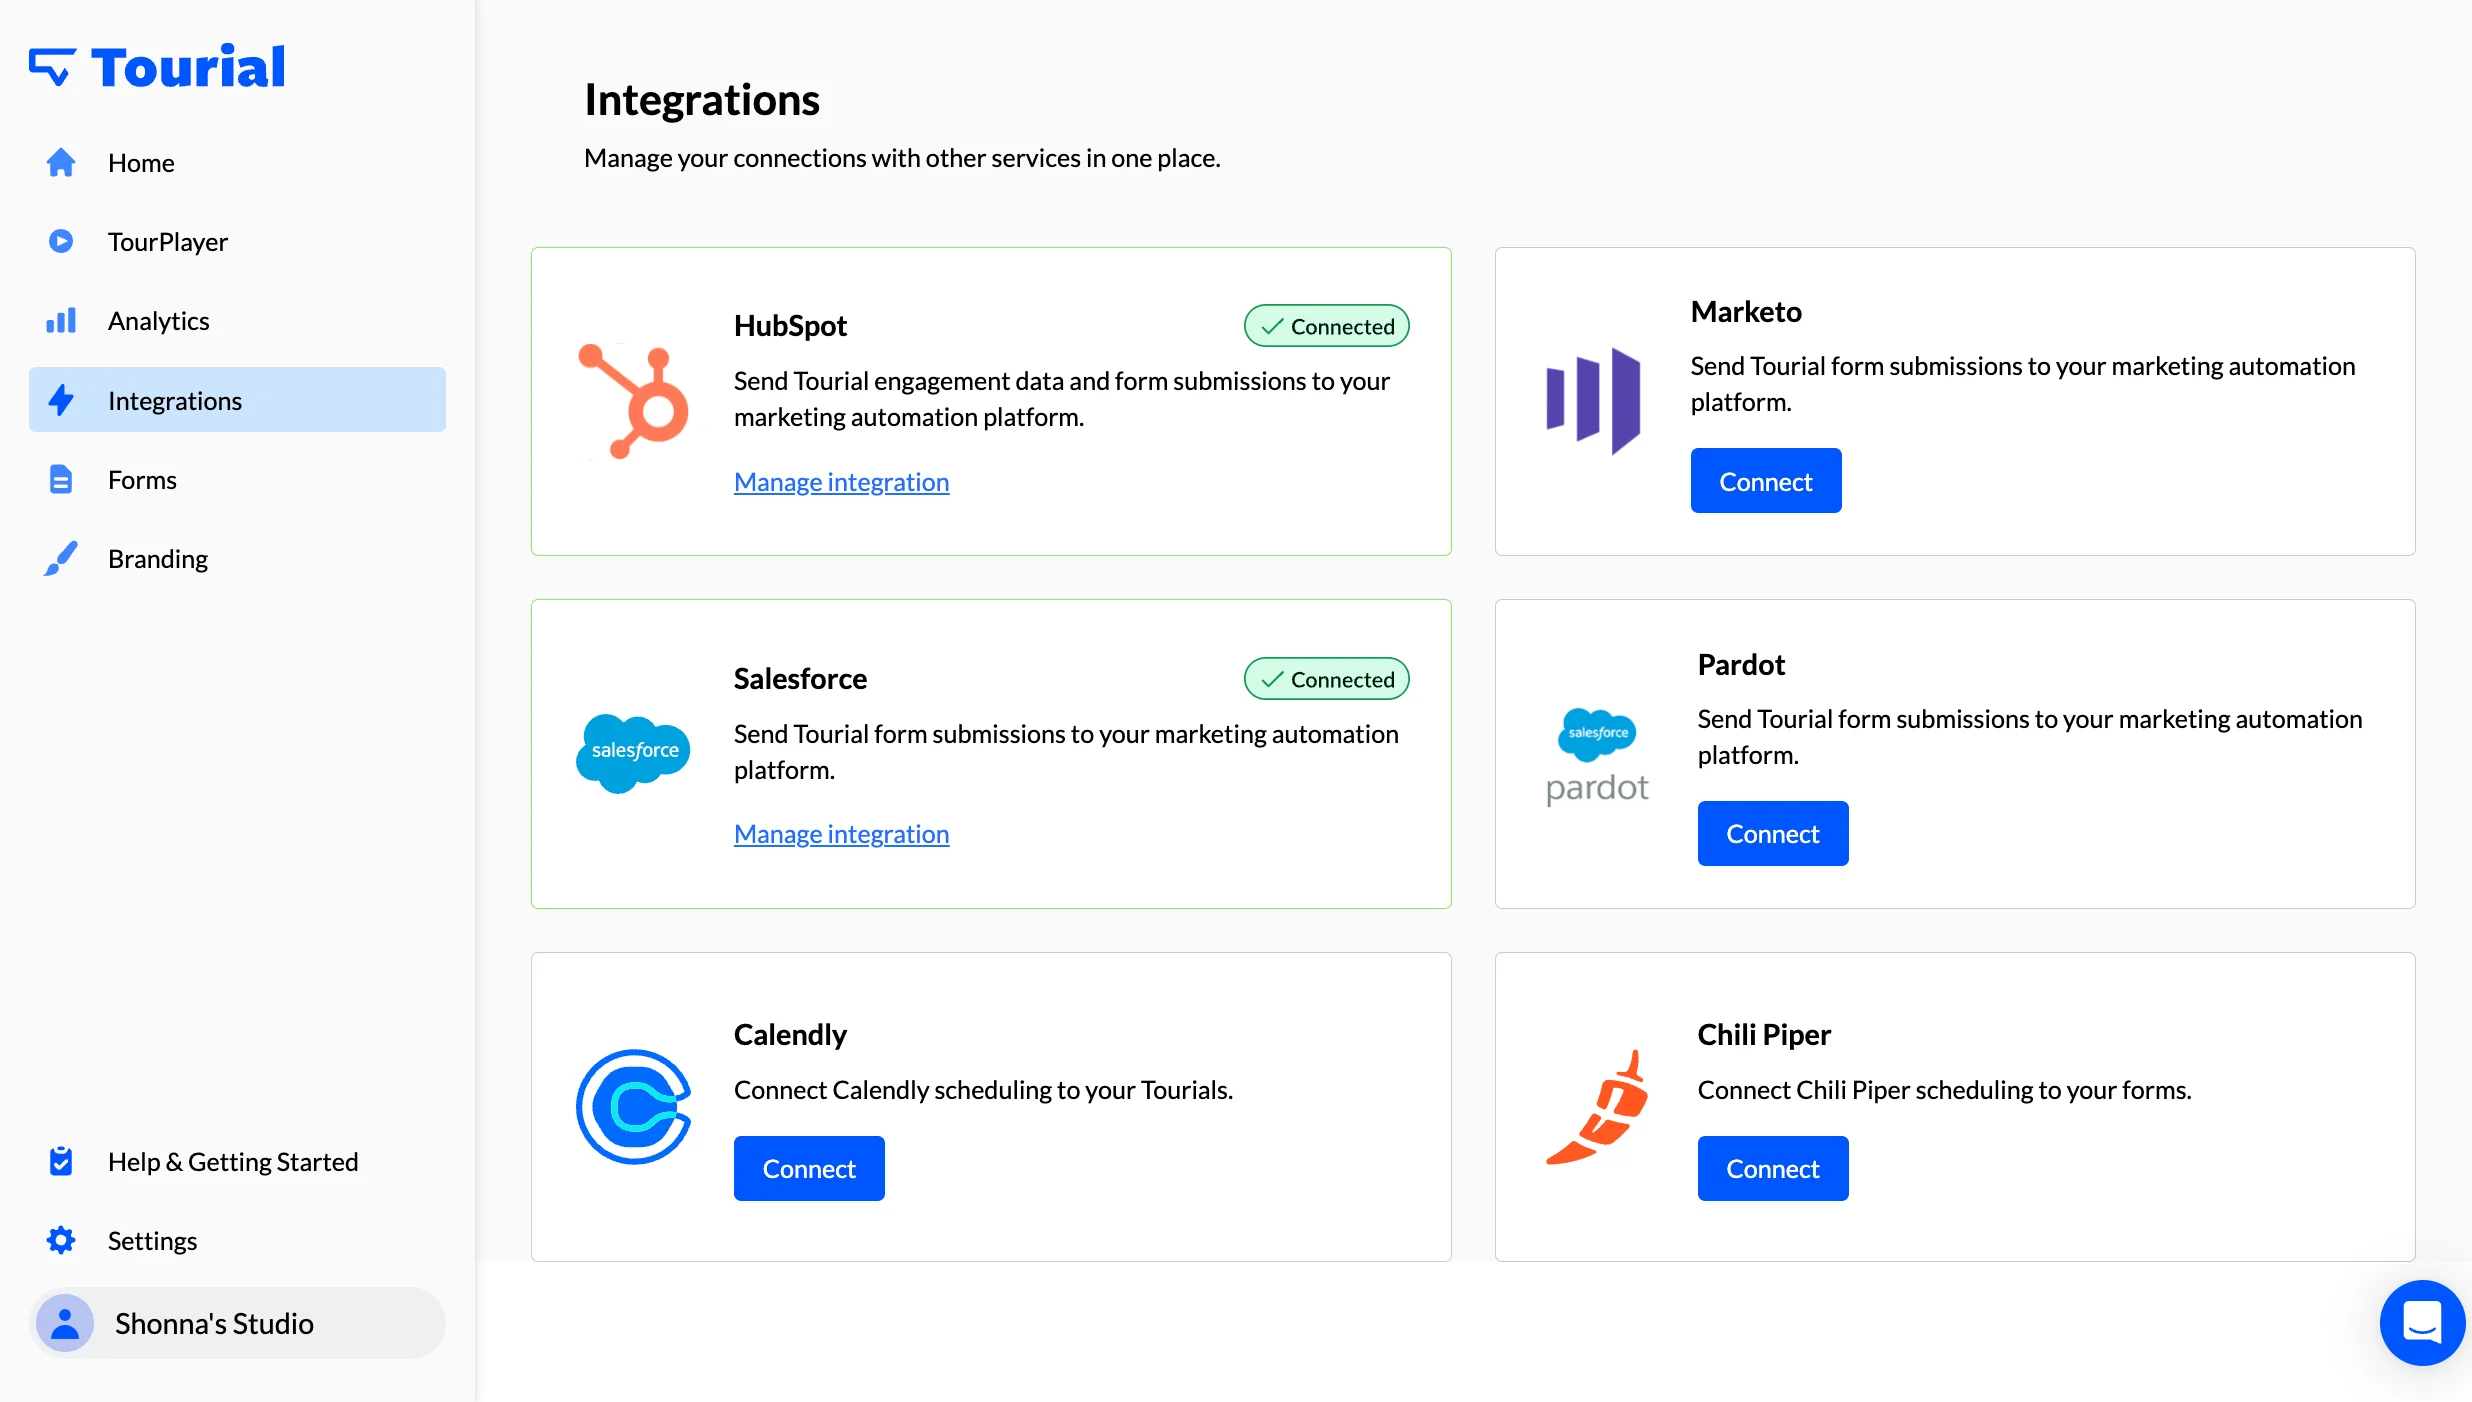Screen dimensions: 2472x1402
Task: Click HubSpot Connected status badge
Action: [x=1326, y=326]
